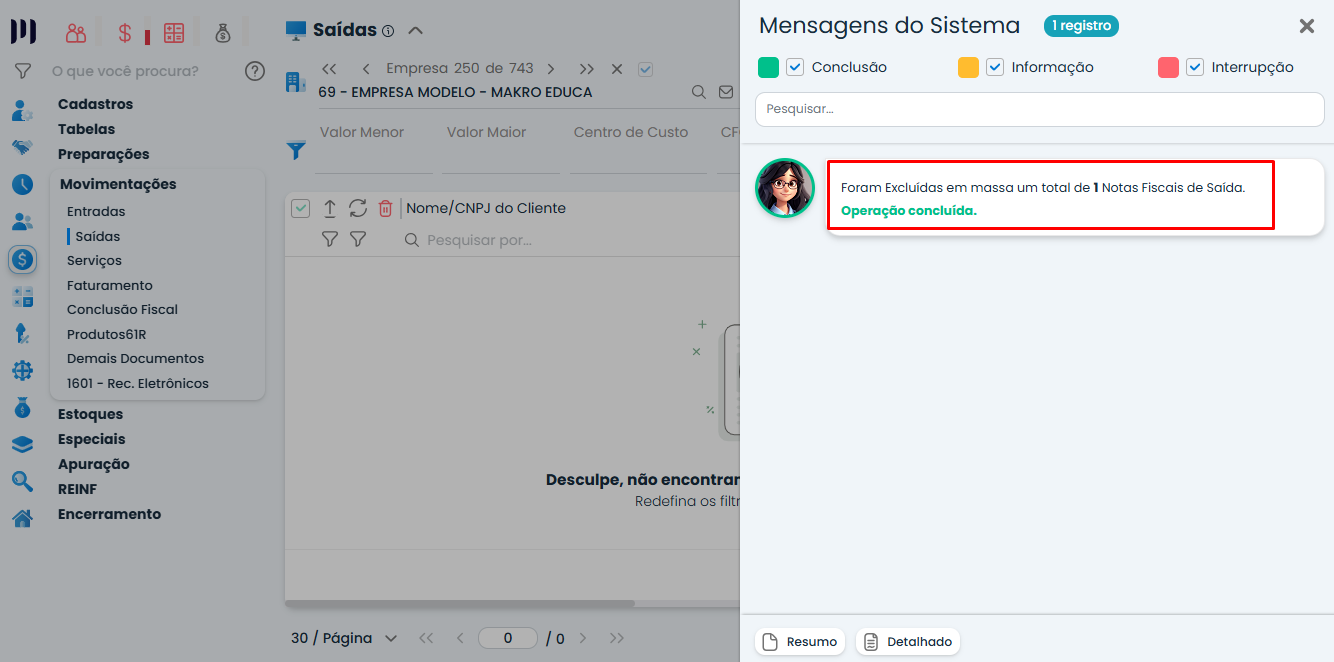Click the yellow Informação color swatch
This screenshot has width=1334, height=662.
968,67
